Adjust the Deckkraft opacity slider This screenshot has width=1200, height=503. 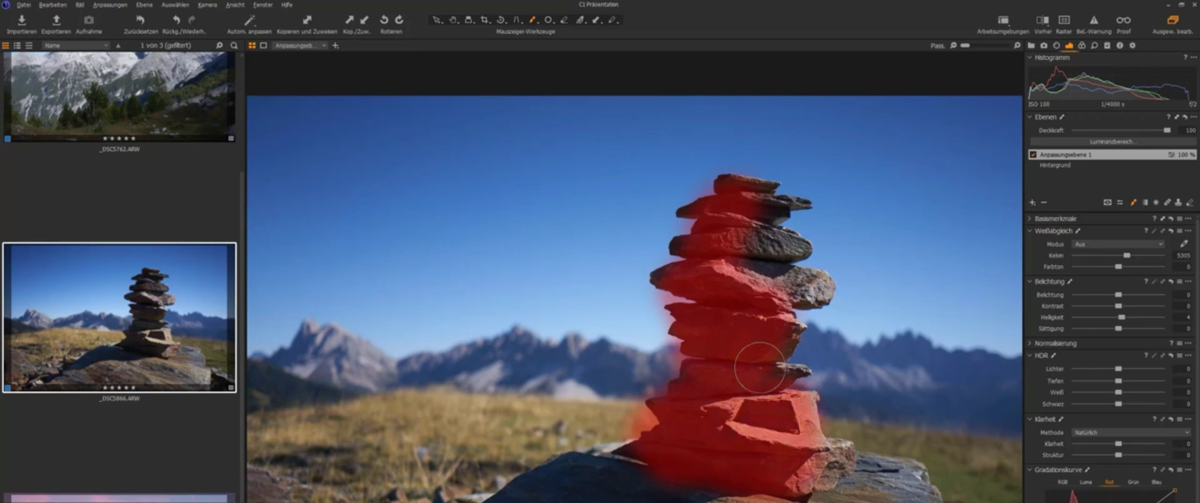click(1120, 130)
